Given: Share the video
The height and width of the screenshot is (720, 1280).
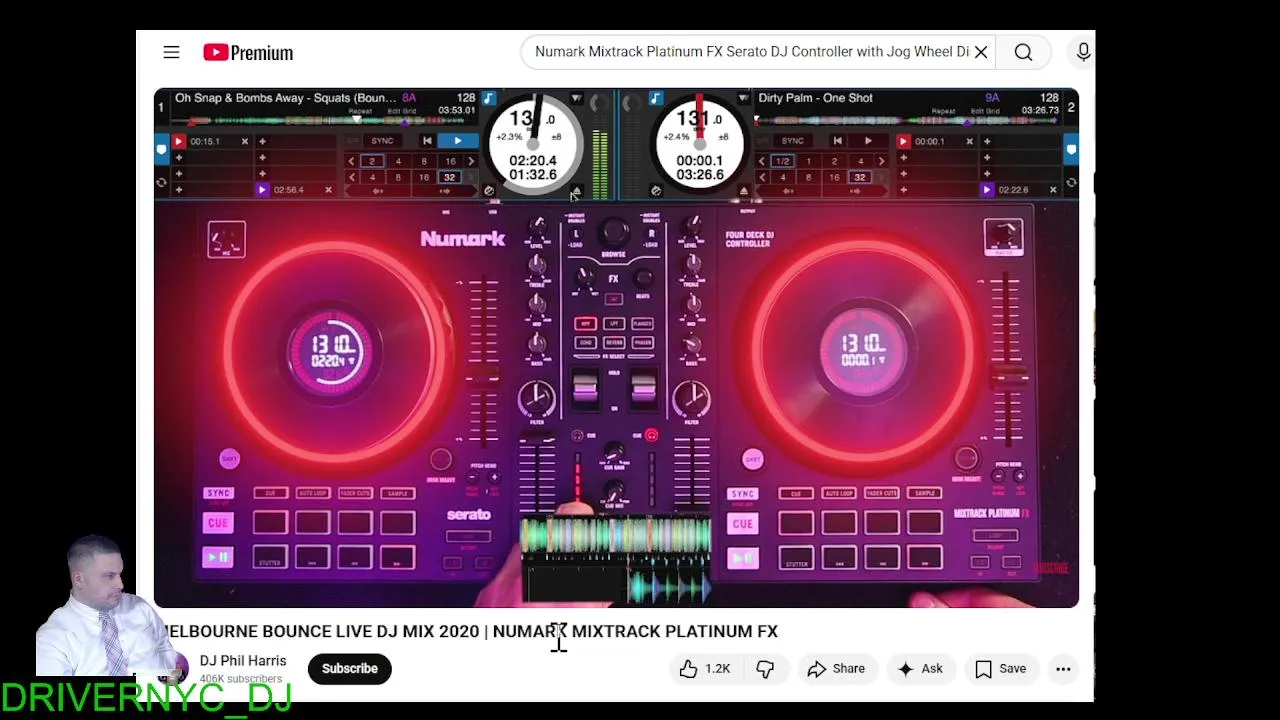Looking at the screenshot, I should coord(836,669).
